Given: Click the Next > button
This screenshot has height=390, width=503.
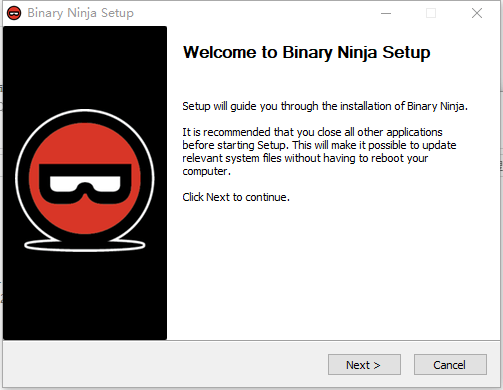Looking at the screenshot, I should (364, 364).
